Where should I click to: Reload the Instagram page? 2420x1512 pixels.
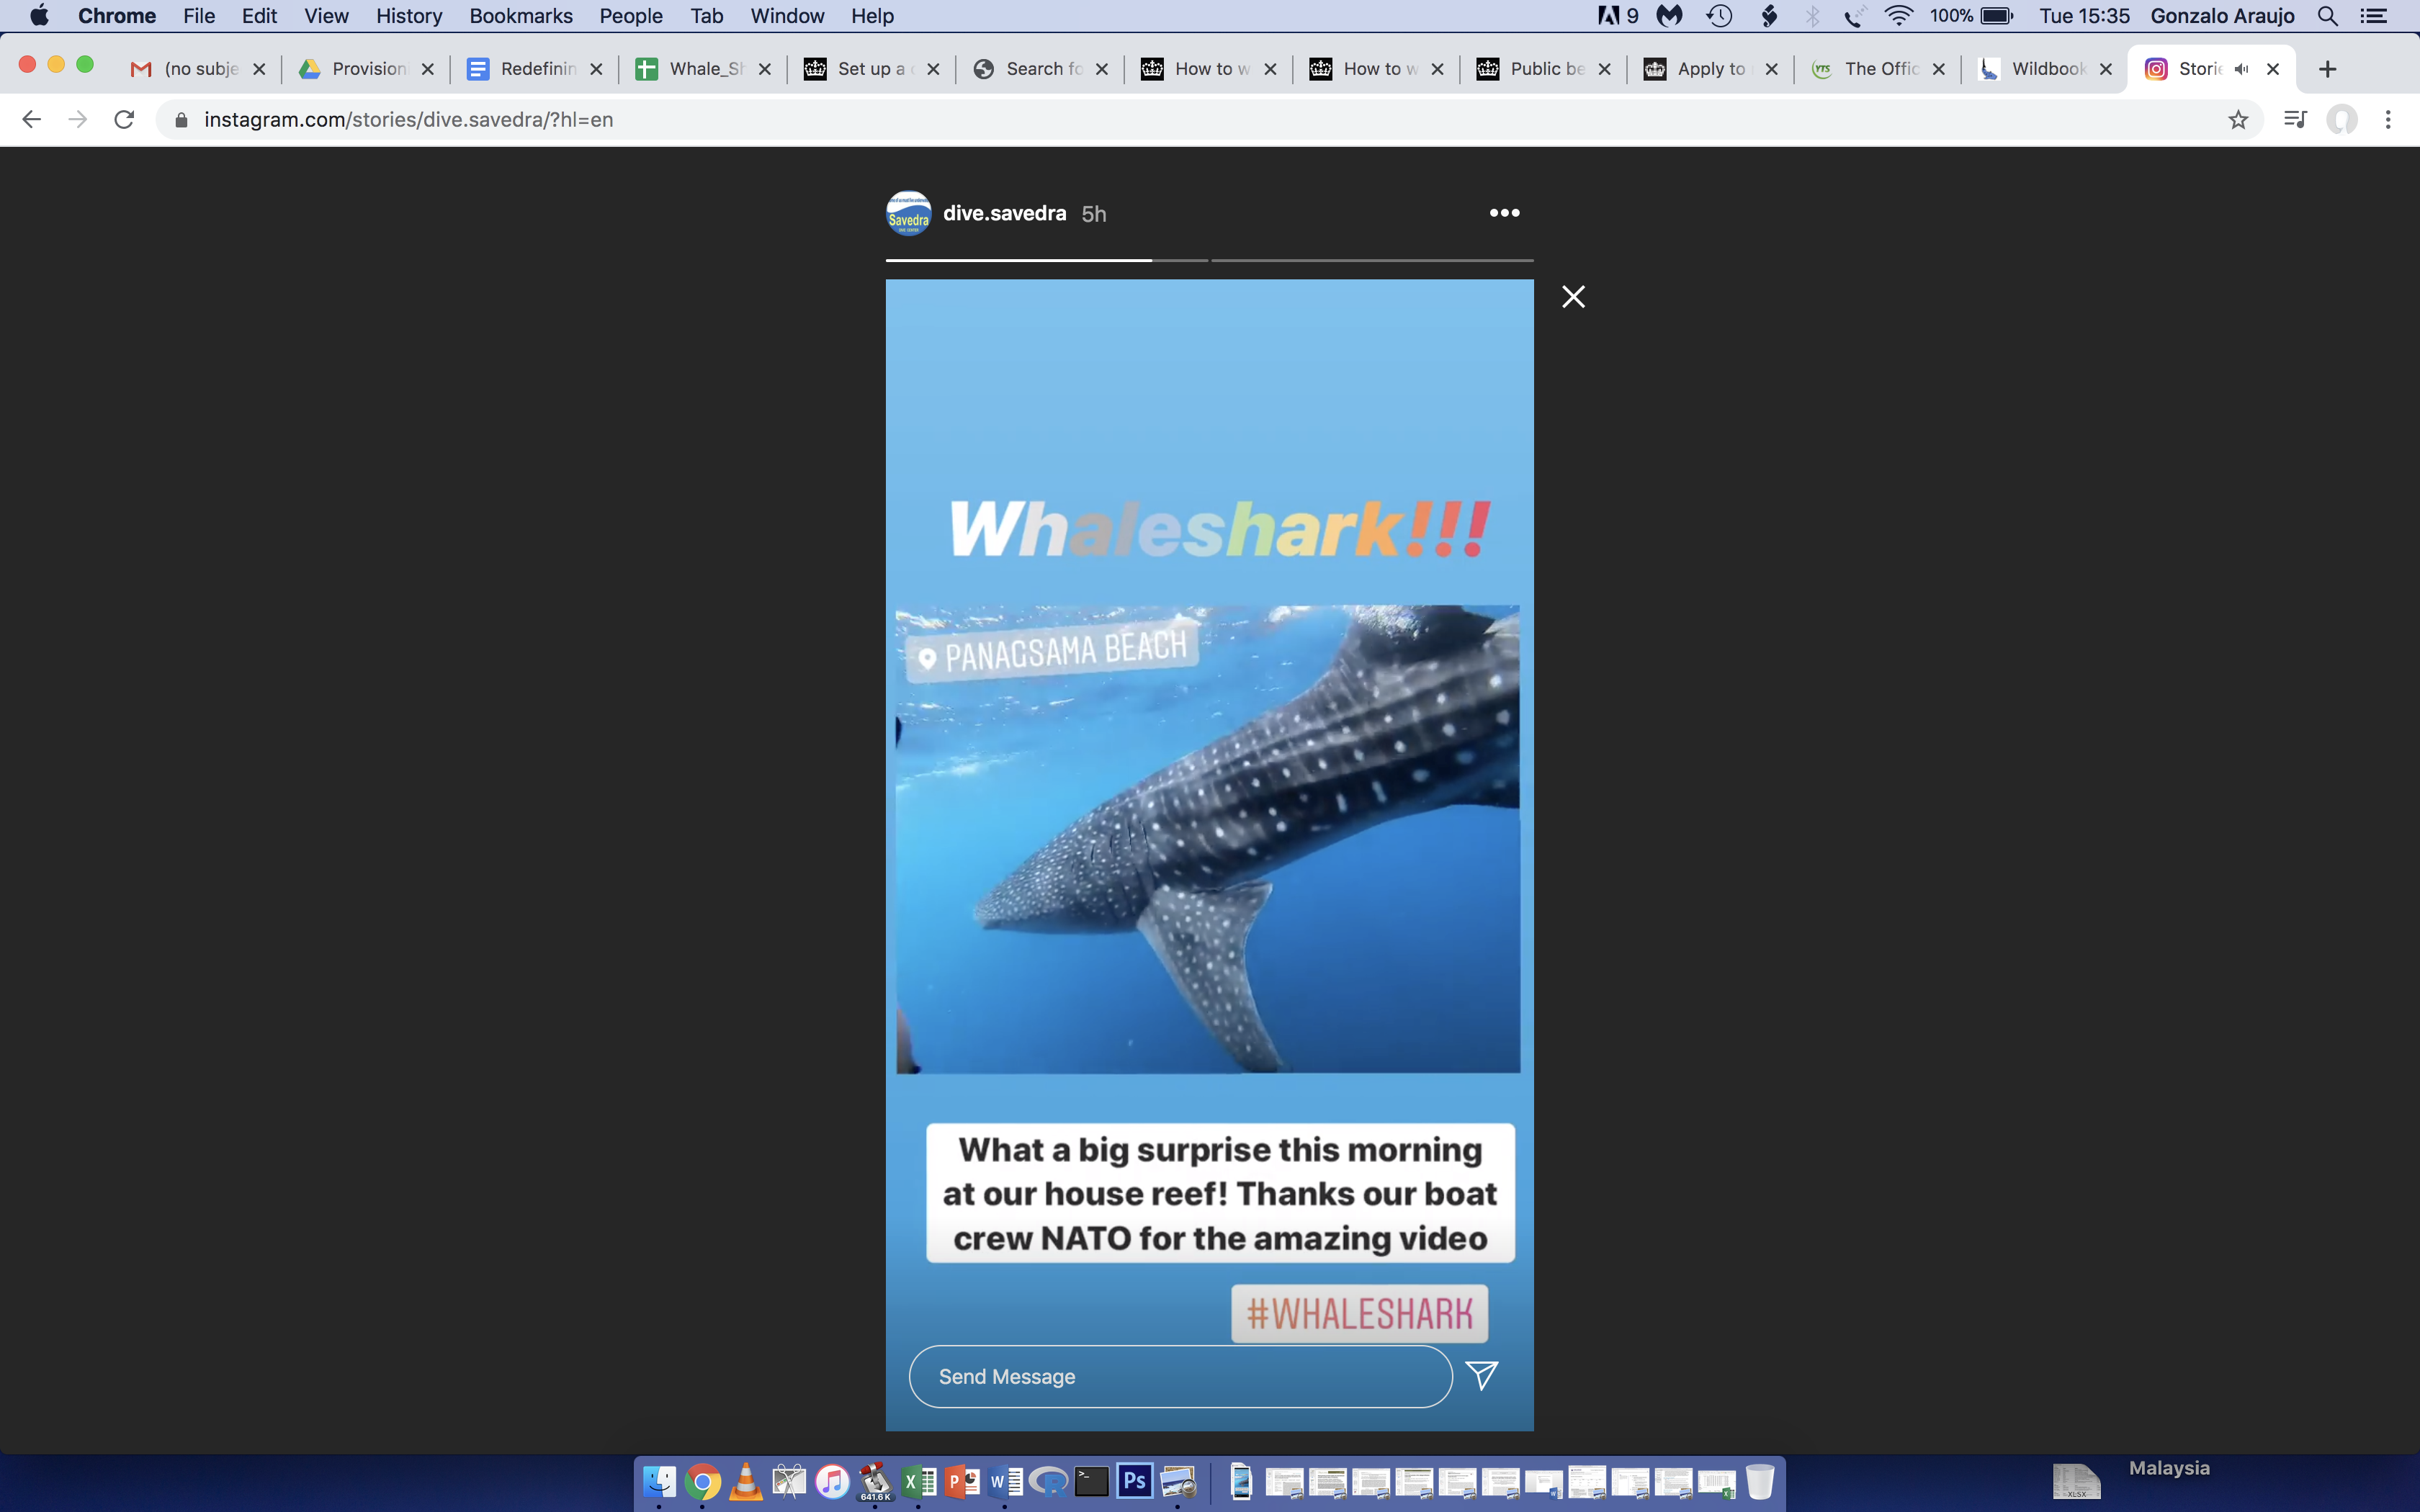coord(124,120)
